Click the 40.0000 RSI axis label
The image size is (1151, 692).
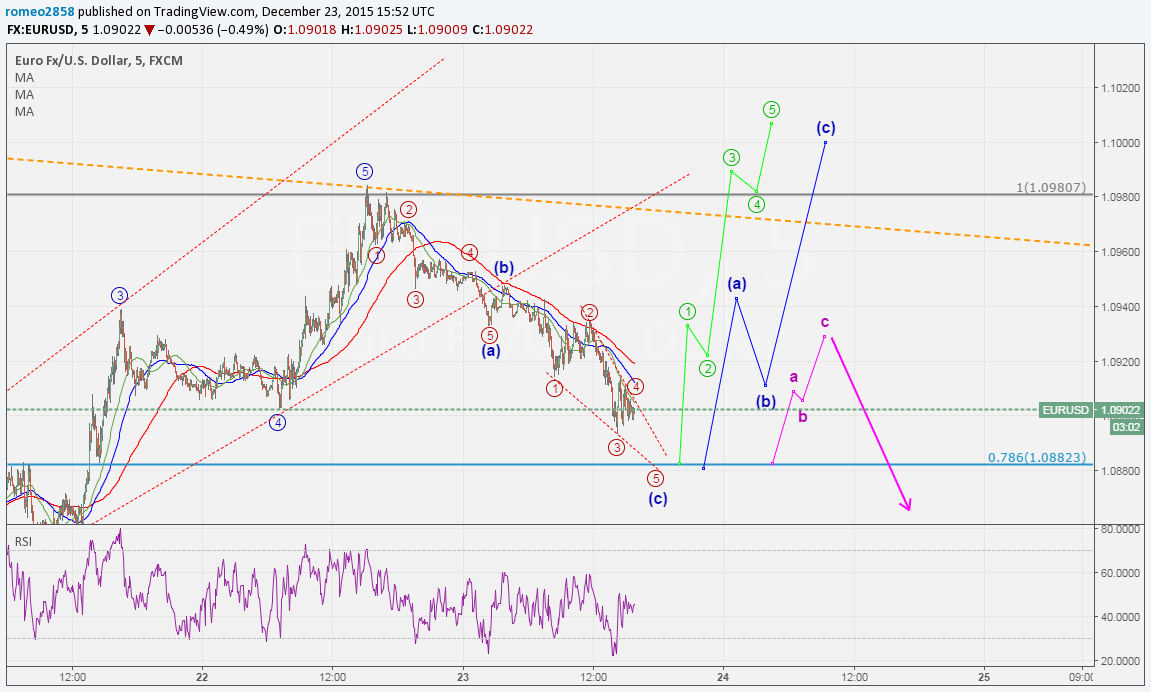click(1120, 616)
